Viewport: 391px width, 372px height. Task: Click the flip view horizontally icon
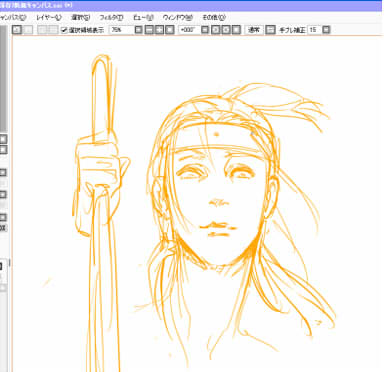pyautogui.click(x=271, y=30)
